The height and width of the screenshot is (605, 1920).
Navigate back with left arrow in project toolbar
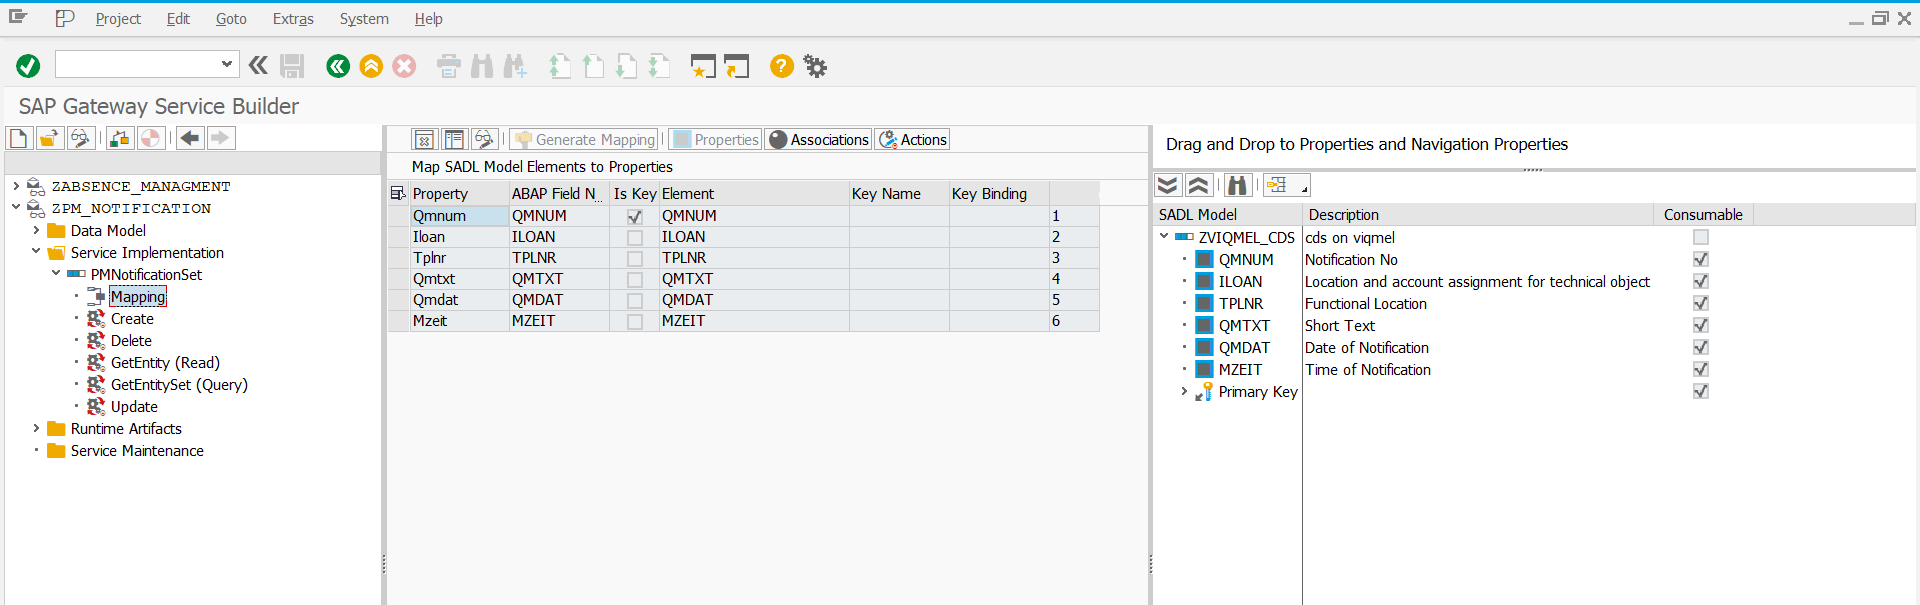pyautogui.click(x=190, y=138)
